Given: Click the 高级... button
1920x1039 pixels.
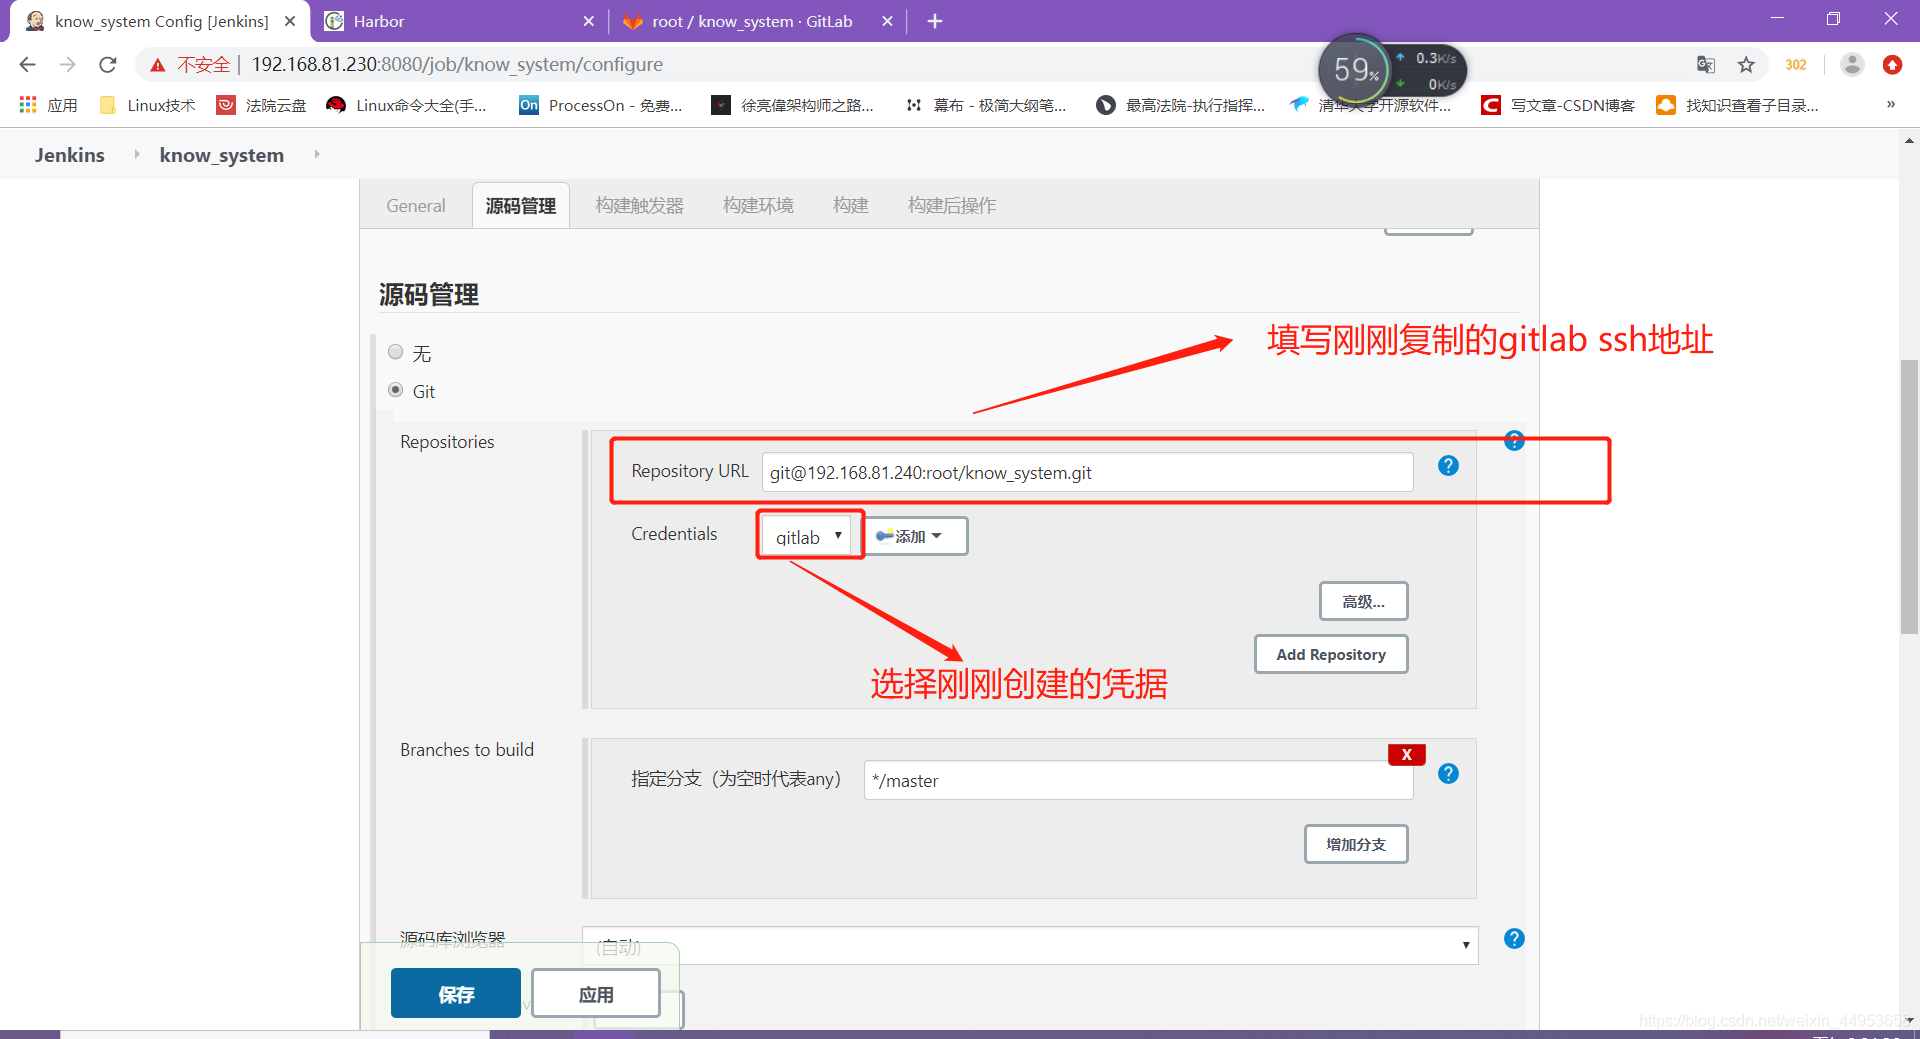Looking at the screenshot, I should [x=1363, y=601].
